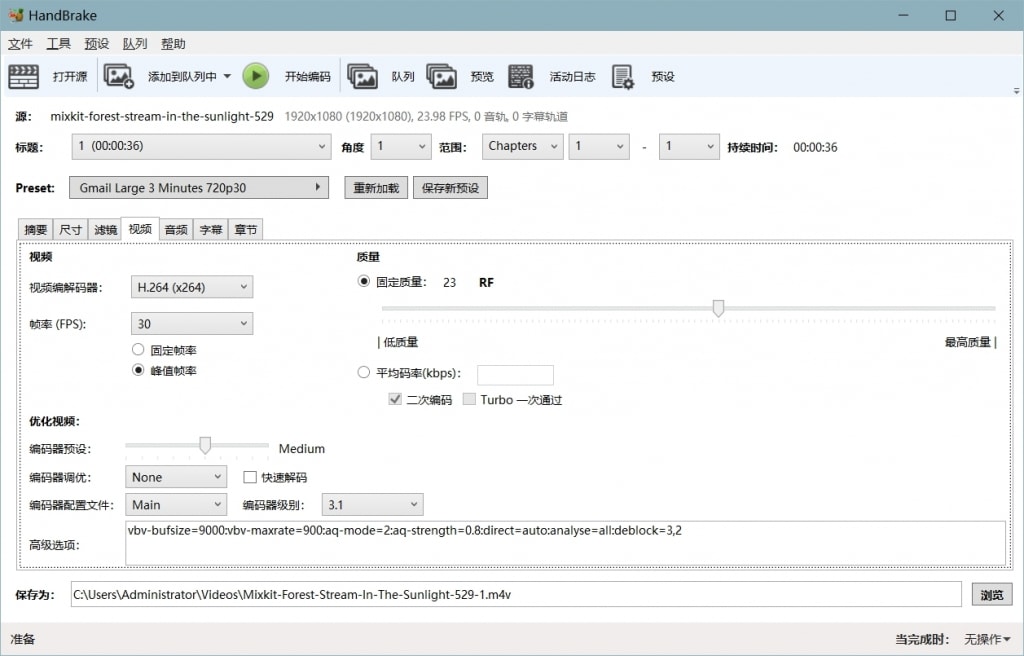Click the 浏览 button
Viewport: 1024px width, 656px height.
pos(992,595)
